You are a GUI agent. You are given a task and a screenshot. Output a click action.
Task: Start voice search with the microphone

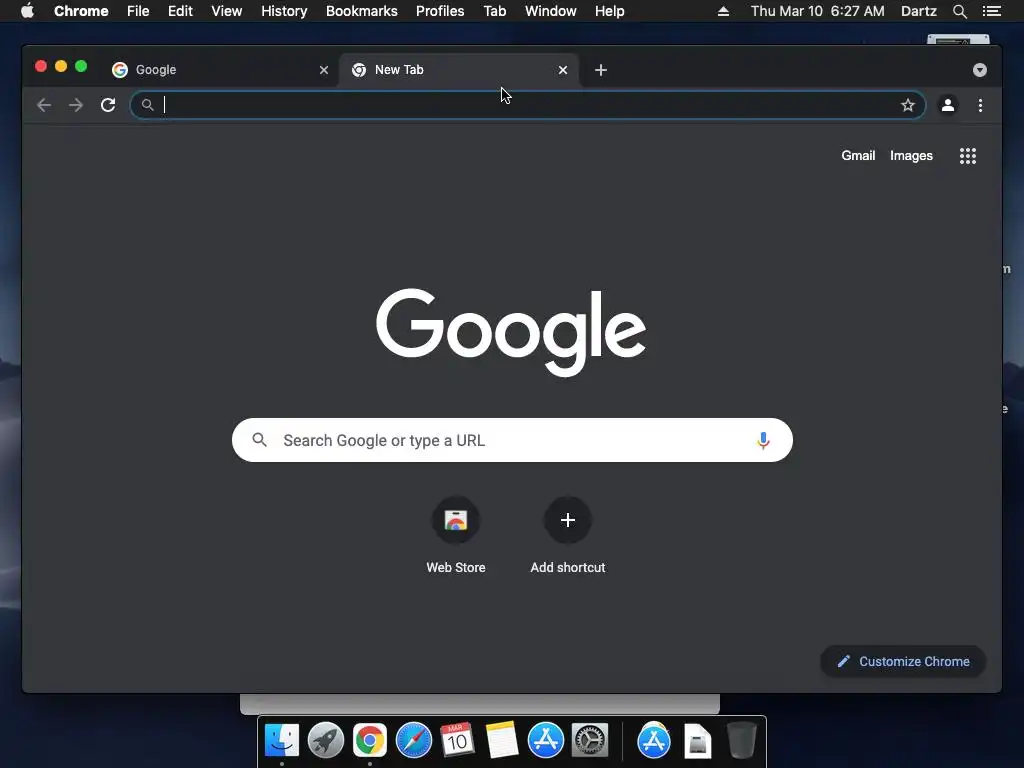tap(763, 440)
